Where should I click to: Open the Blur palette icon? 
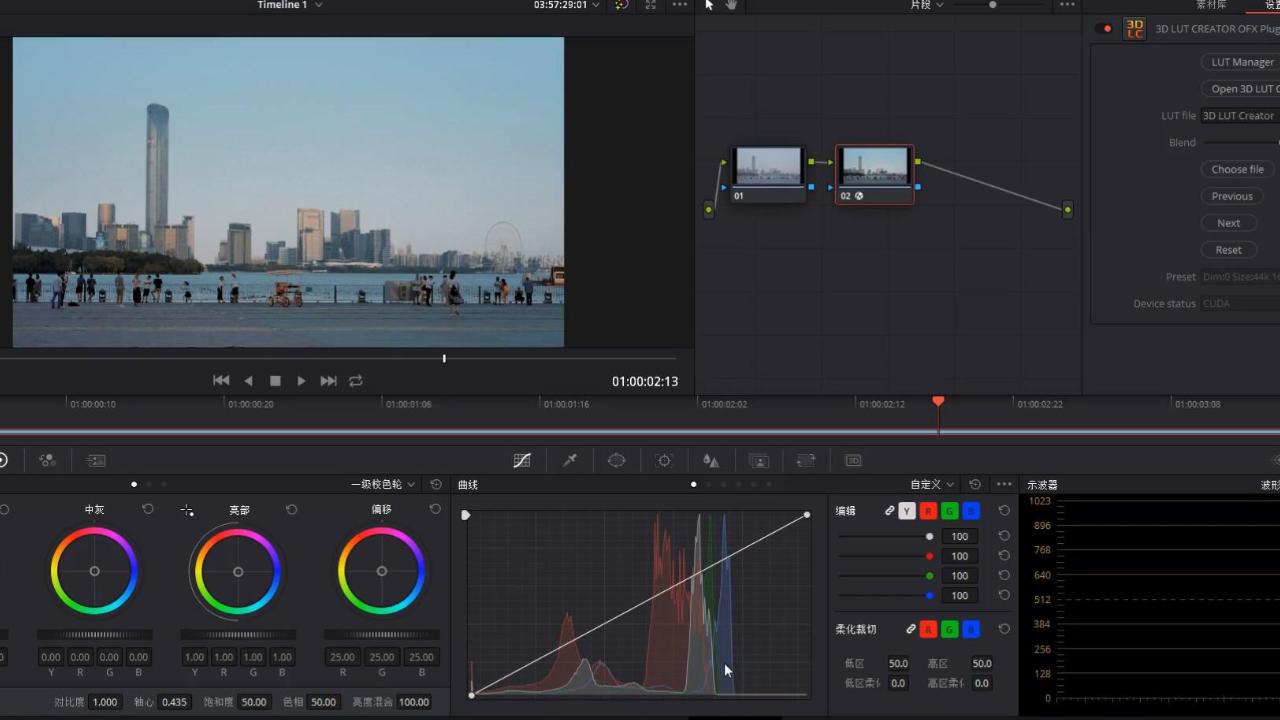click(711, 460)
